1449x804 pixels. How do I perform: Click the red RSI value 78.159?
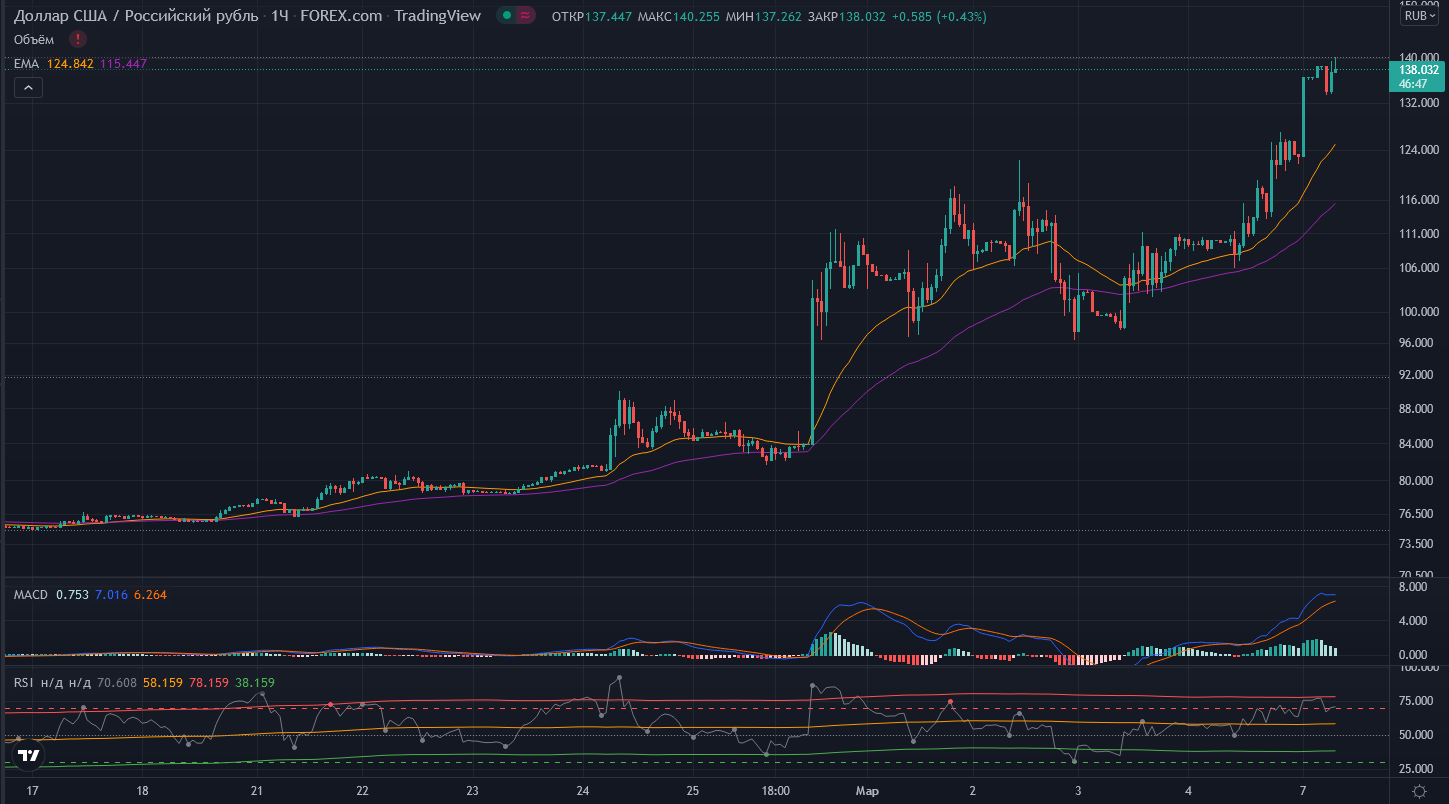pos(209,683)
